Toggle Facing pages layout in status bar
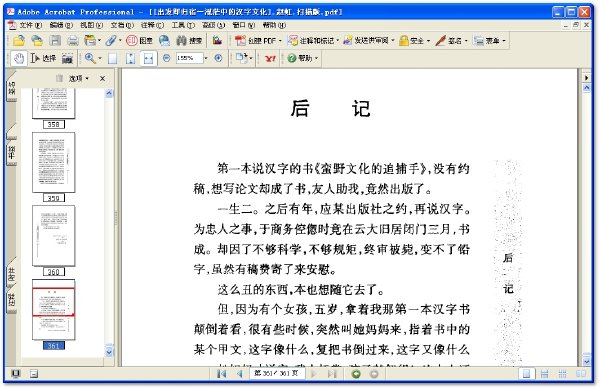The image size is (600, 389). (580, 374)
